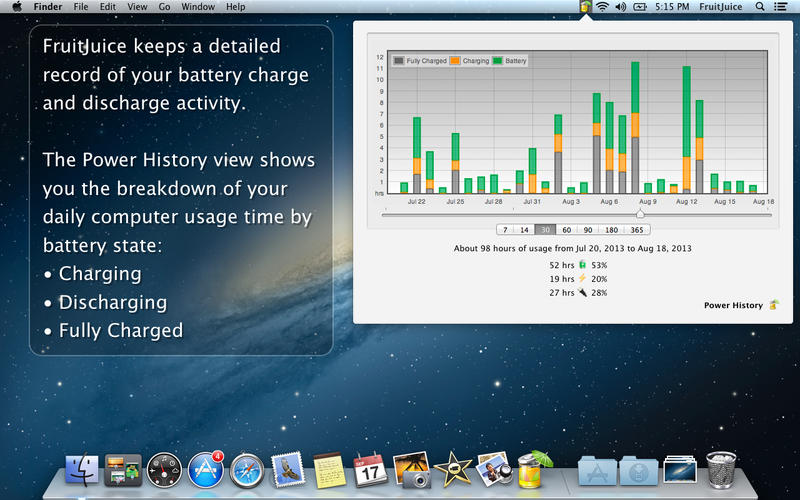Click the lightning bolt icon beside 19 hrs

(583, 279)
